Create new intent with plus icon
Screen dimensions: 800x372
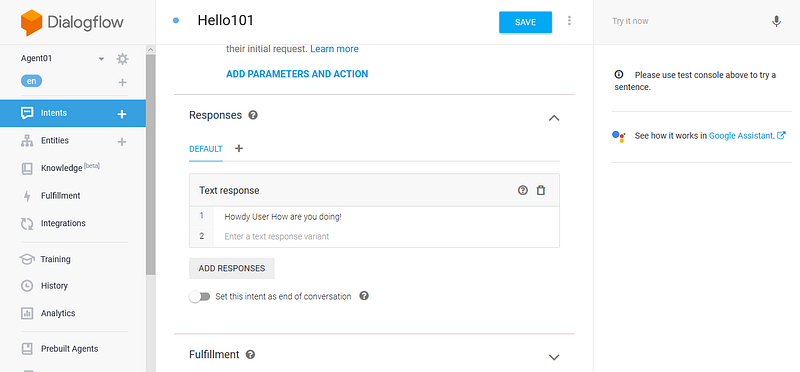(x=122, y=114)
